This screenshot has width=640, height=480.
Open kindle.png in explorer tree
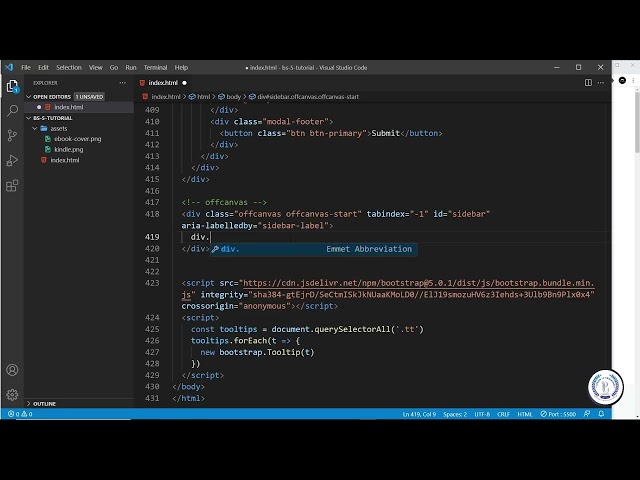[69, 149]
